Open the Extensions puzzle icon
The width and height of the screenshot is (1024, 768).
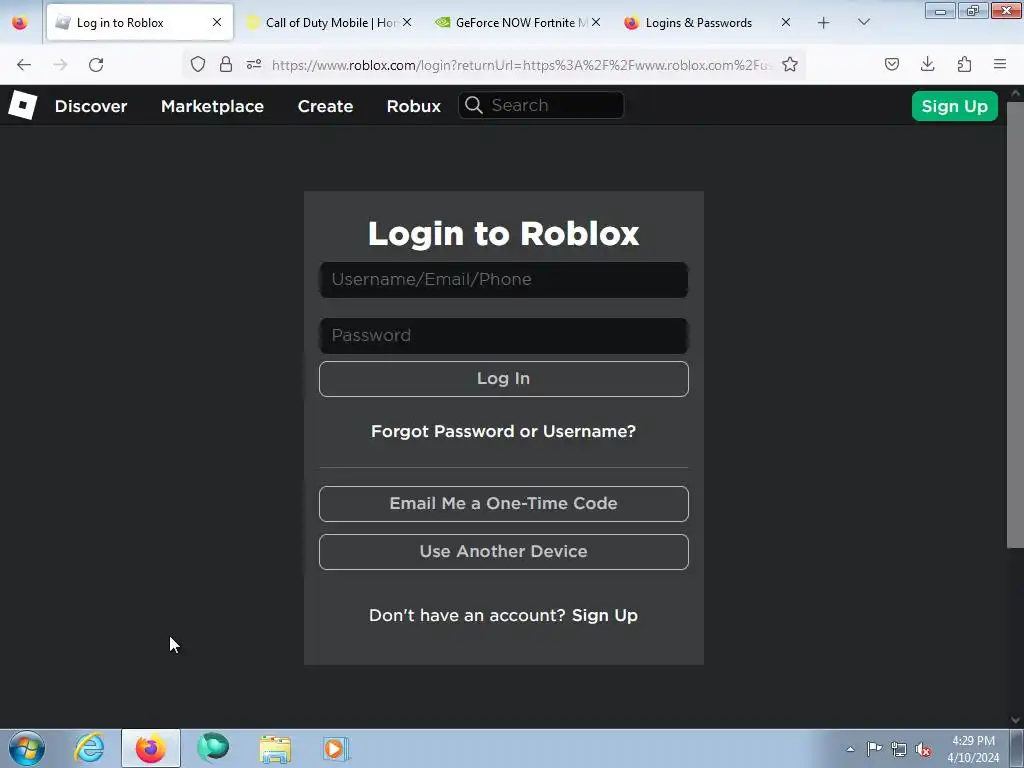click(x=964, y=64)
